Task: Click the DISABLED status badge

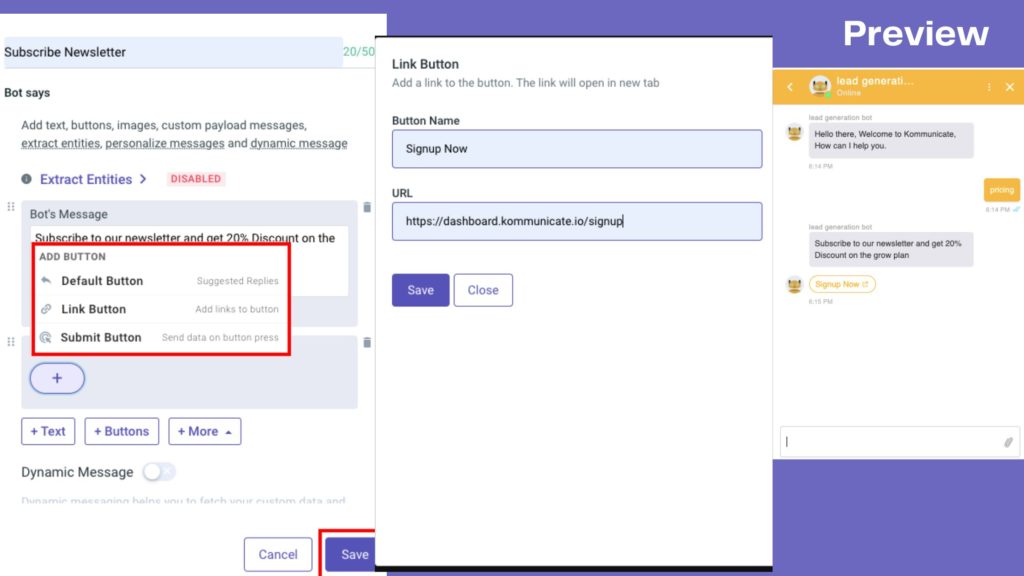Action: (x=196, y=179)
